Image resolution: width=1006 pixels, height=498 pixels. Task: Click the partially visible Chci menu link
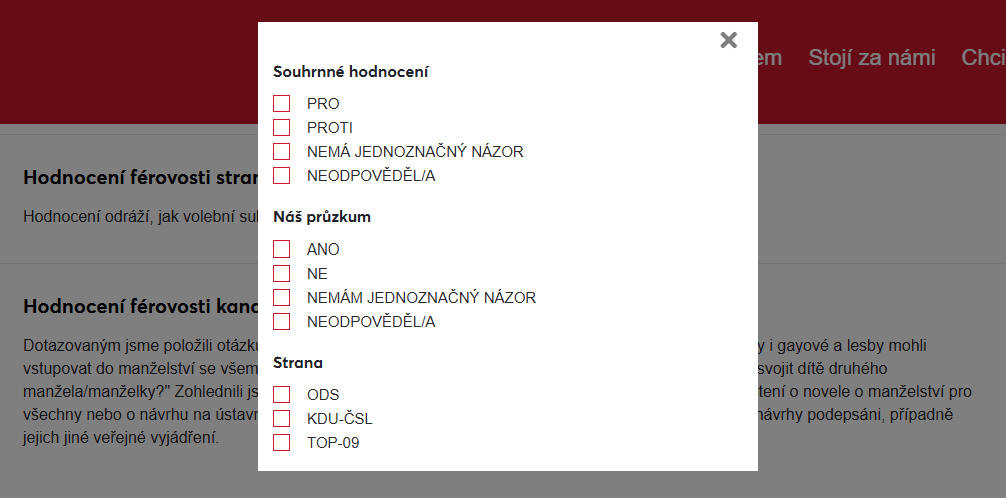(982, 58)
